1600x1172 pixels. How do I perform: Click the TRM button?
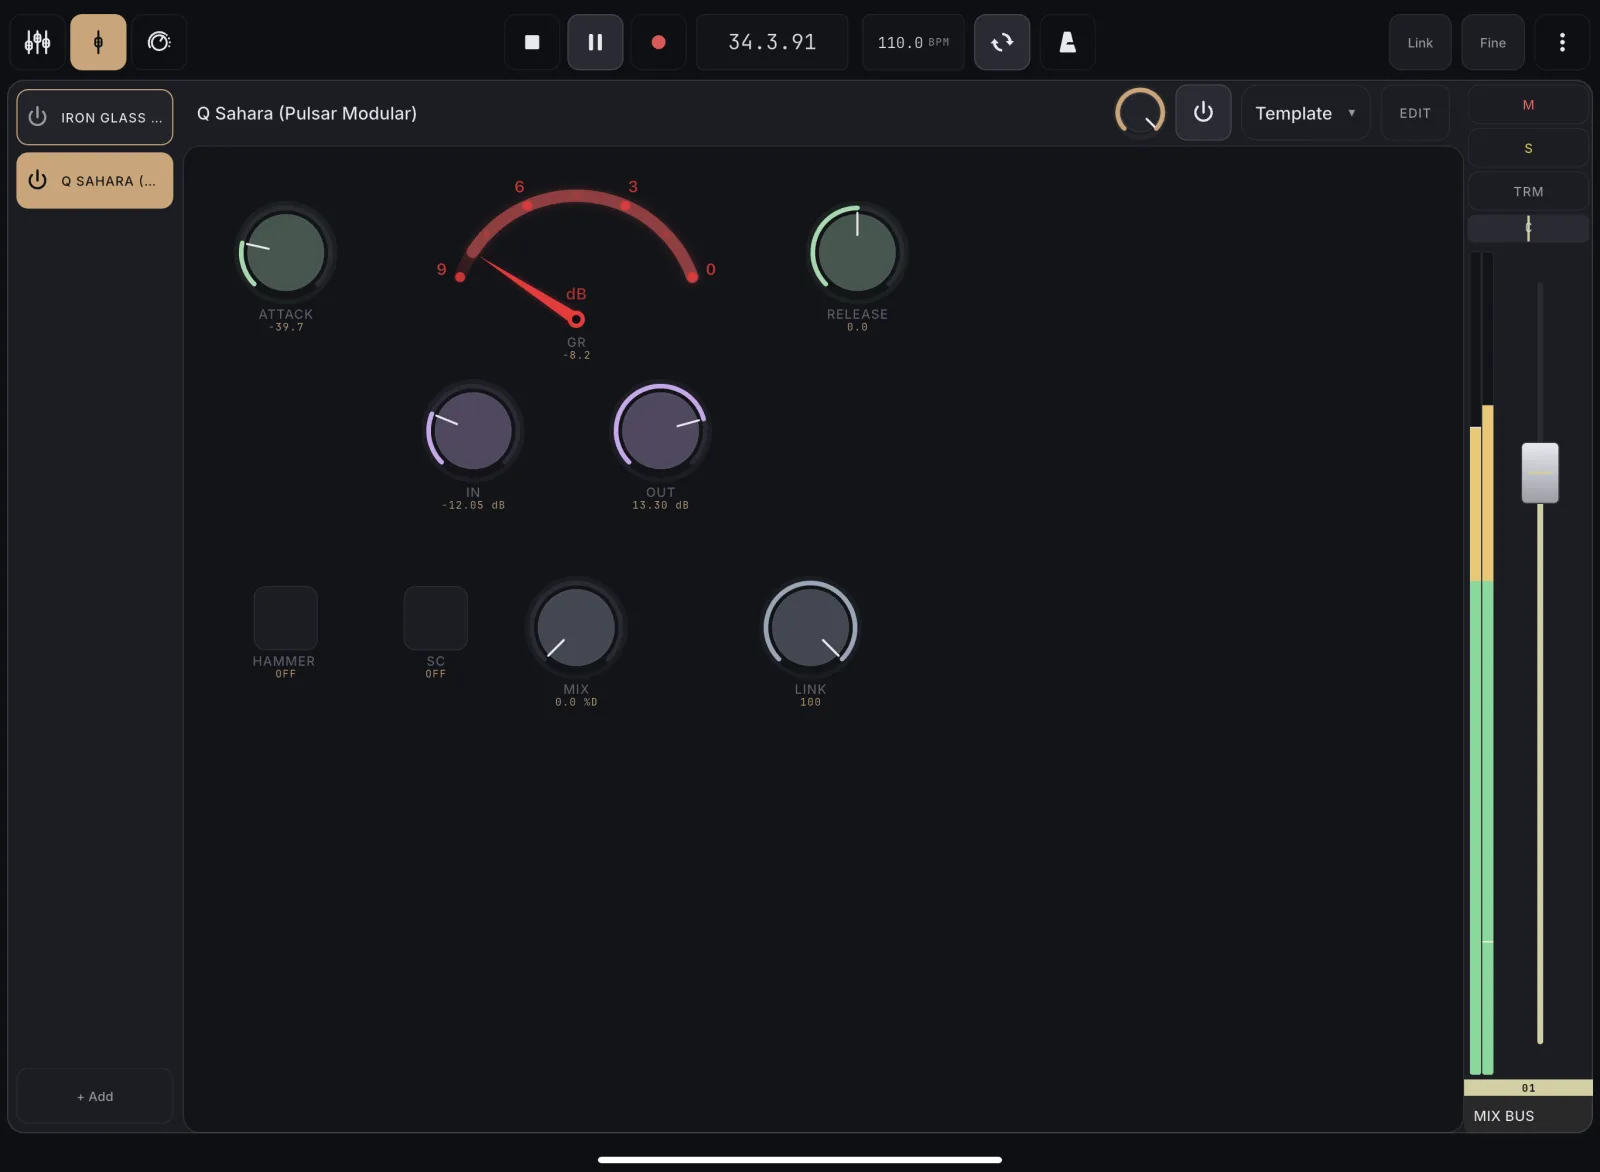click(x=1528, y=191)
